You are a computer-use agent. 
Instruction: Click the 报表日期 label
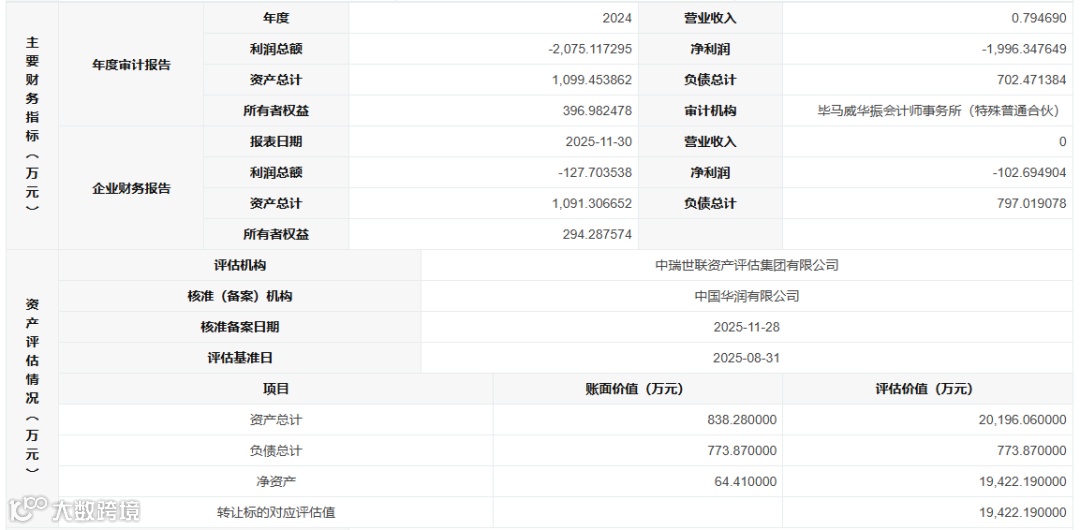276,142
